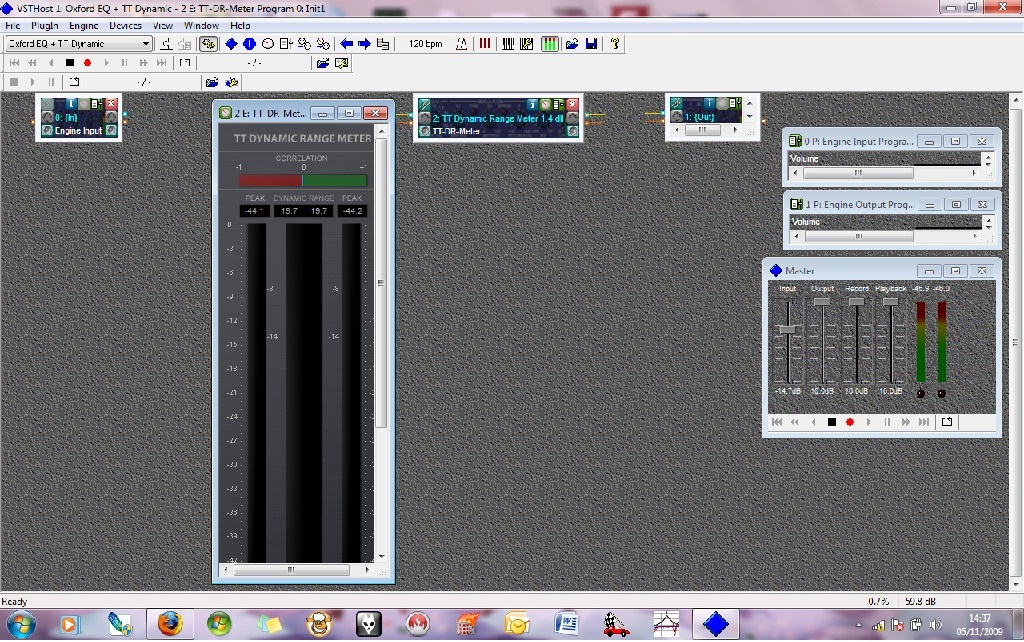Click the blue diamond icon in the toolbar

[x=231, y=44]
